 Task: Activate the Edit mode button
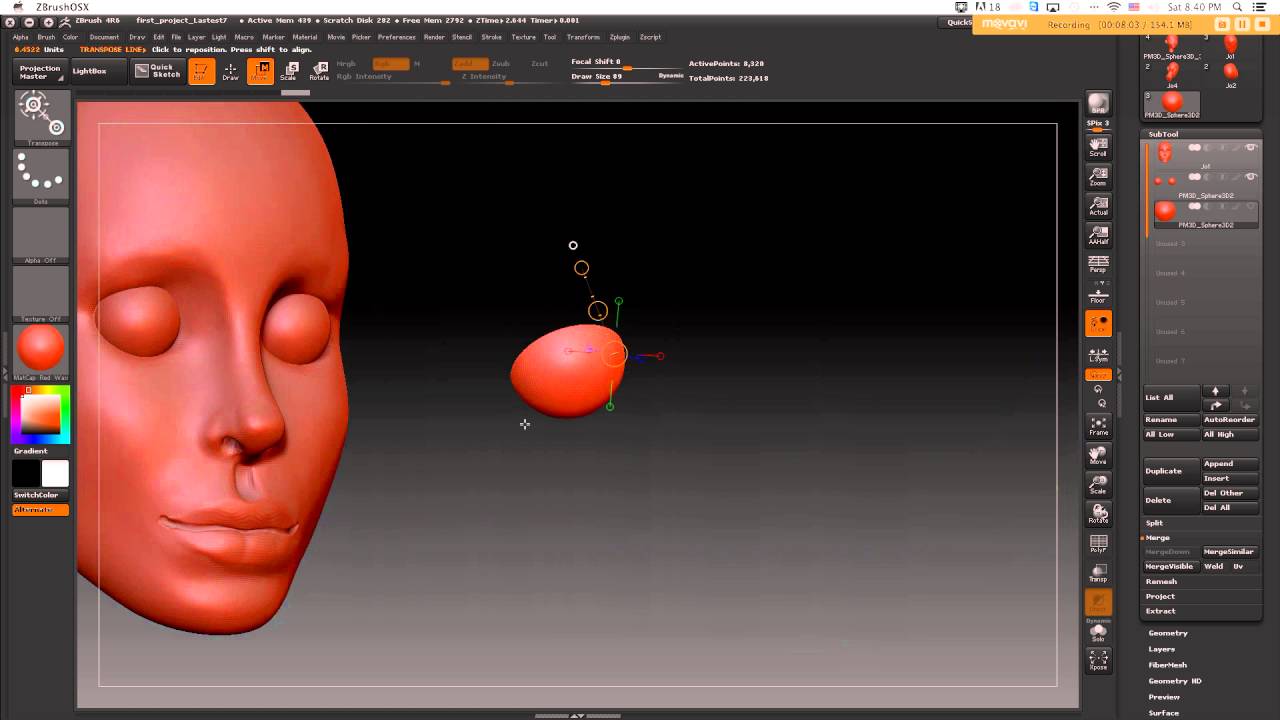[201, 71]
